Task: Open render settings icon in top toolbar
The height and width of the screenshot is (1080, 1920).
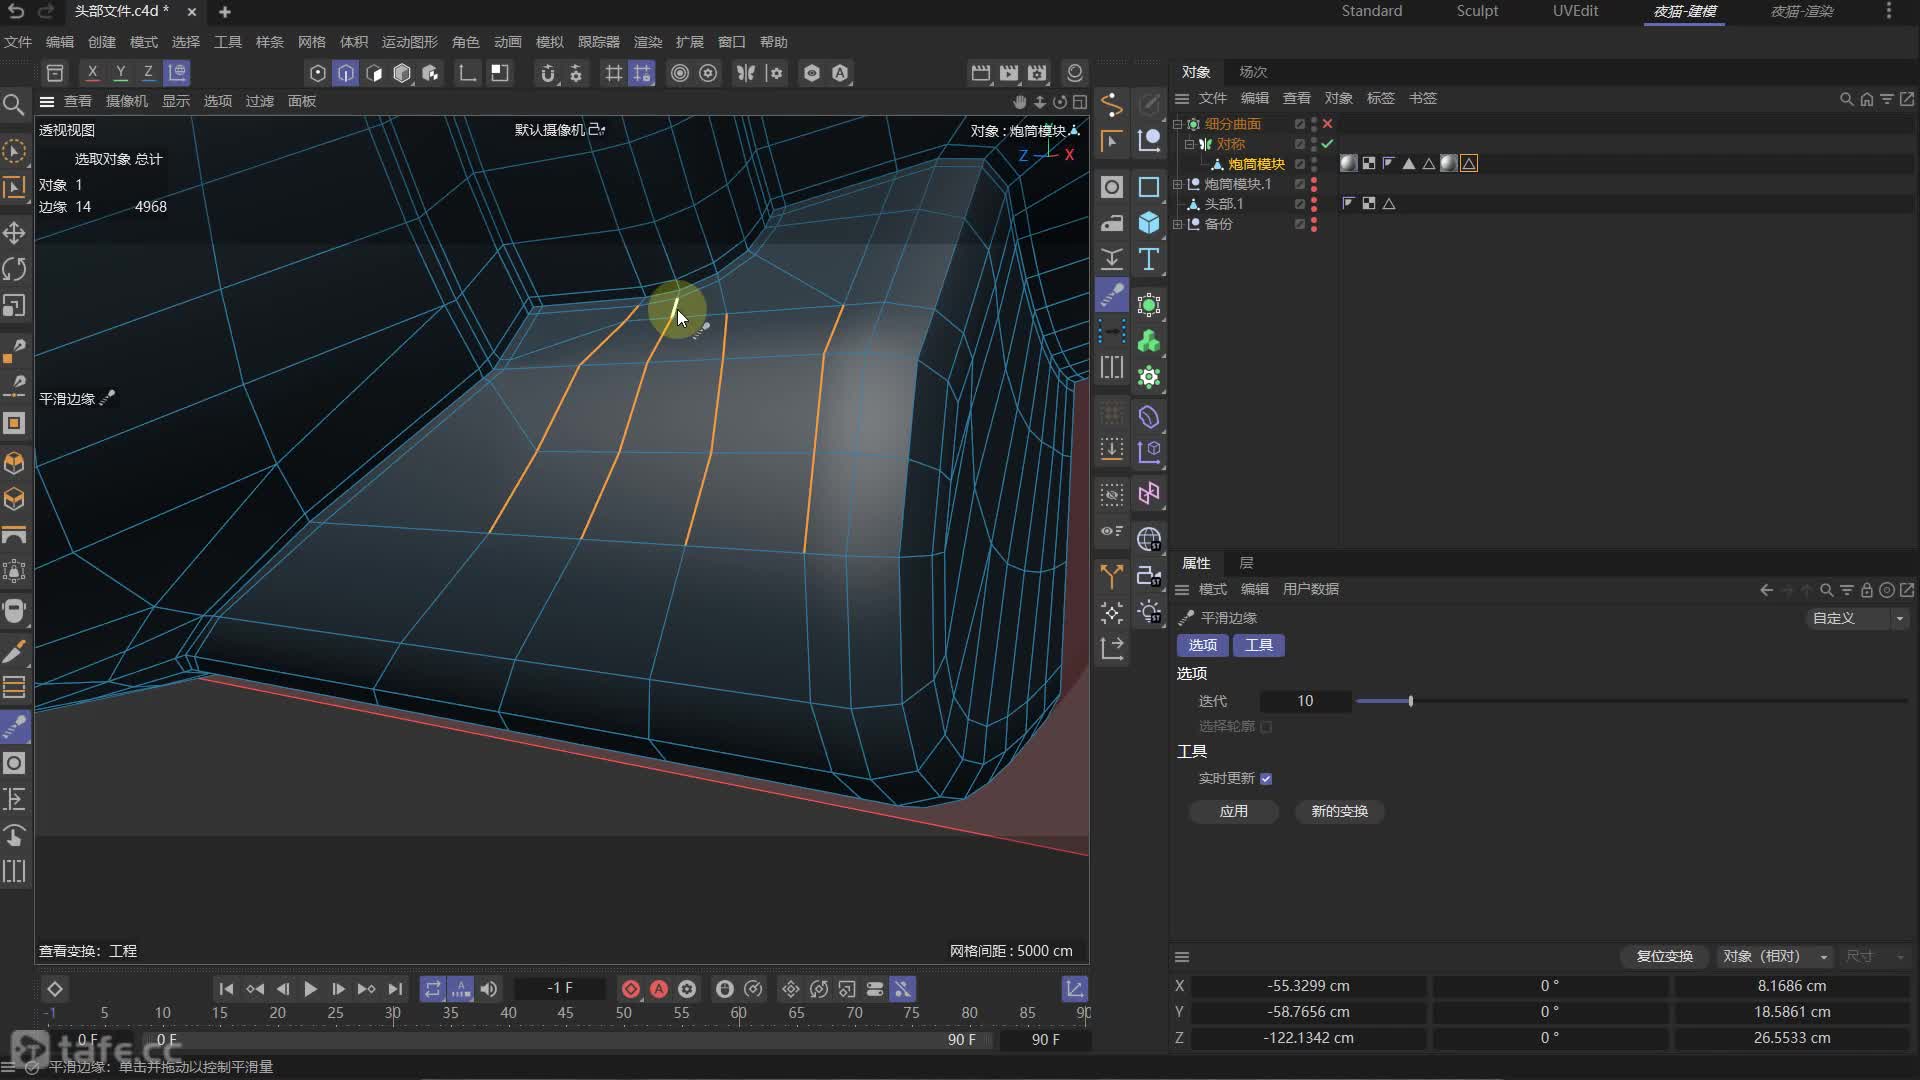Action: pos(1037,73)
